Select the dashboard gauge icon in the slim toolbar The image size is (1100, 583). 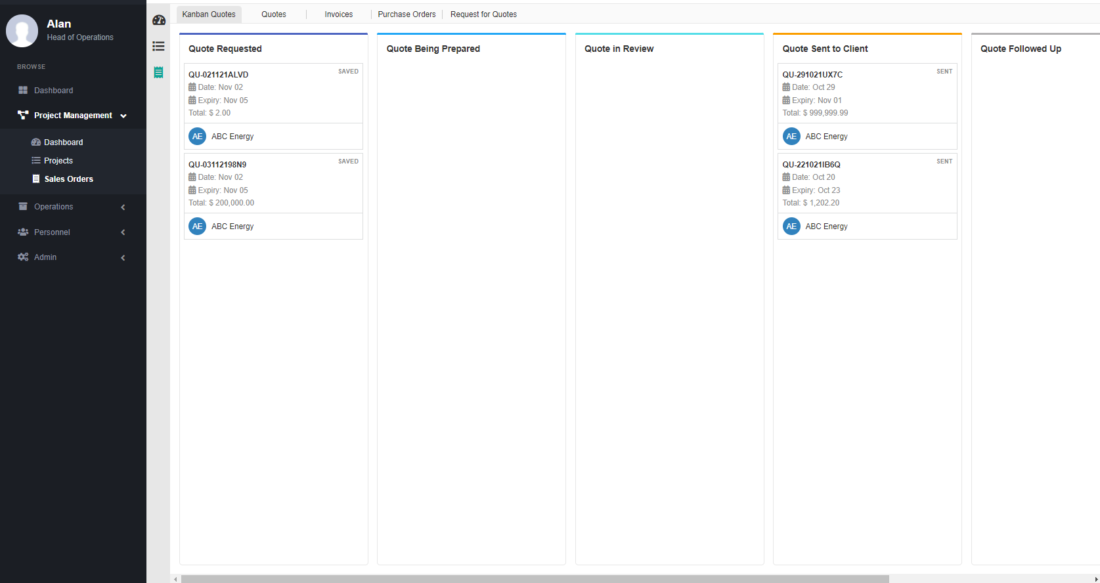pyautogui.click(x=158, y=19)
